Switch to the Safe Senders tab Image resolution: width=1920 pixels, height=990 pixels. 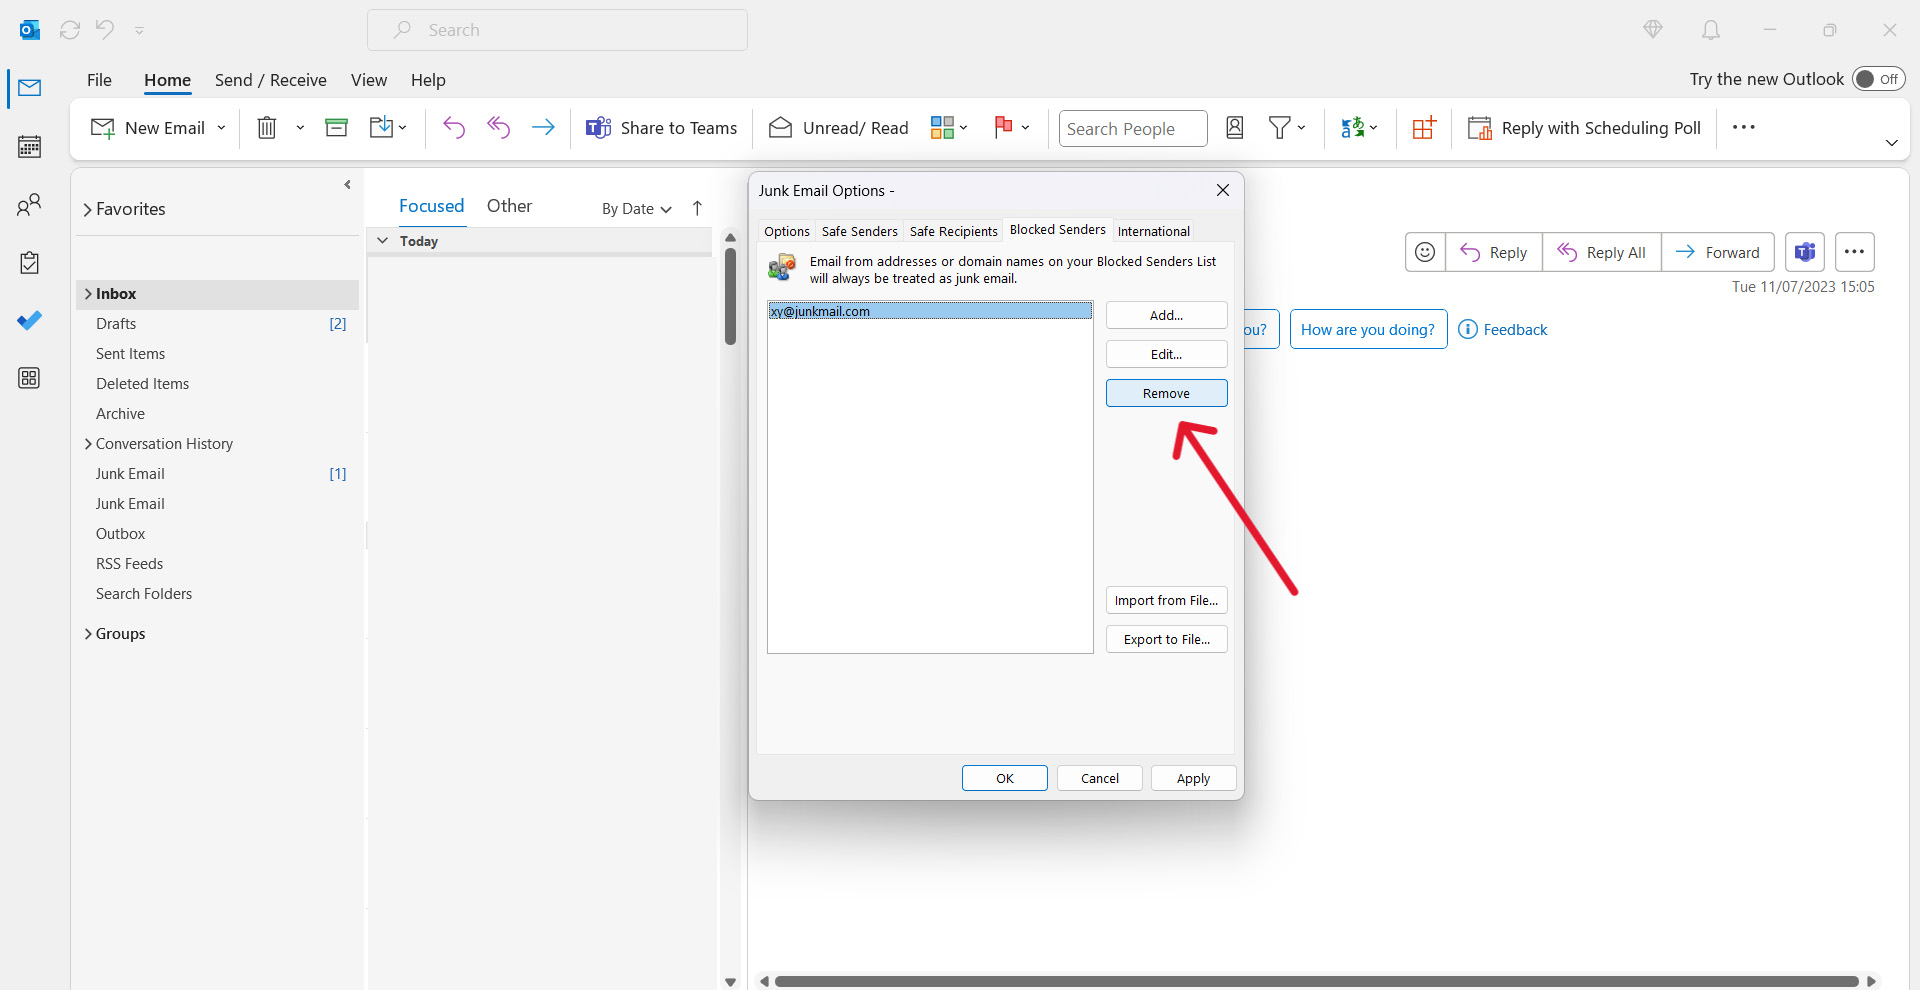pyautogui.click(x=859, y=230)
